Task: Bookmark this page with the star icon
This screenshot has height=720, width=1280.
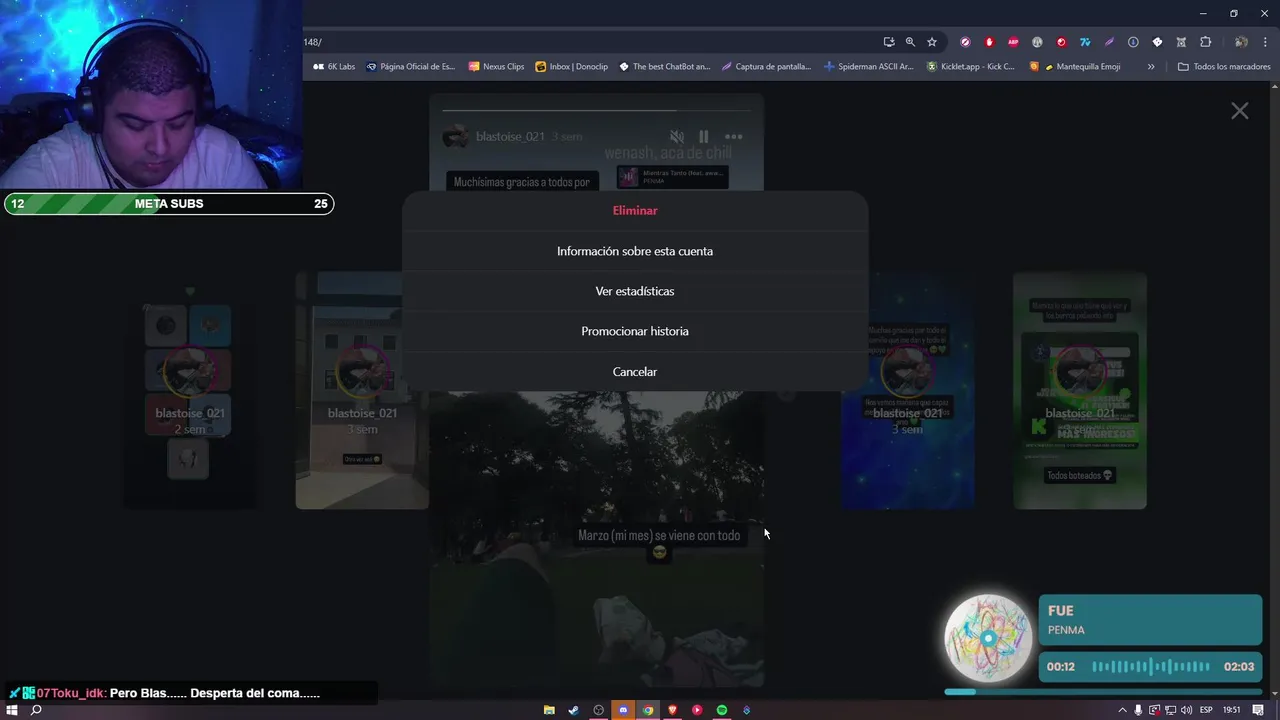Action: click(x=932, y=42)
